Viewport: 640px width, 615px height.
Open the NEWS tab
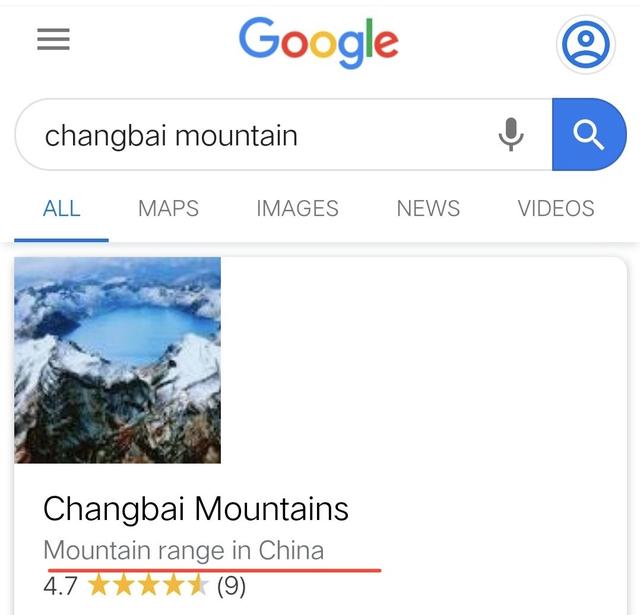(428, 209)
